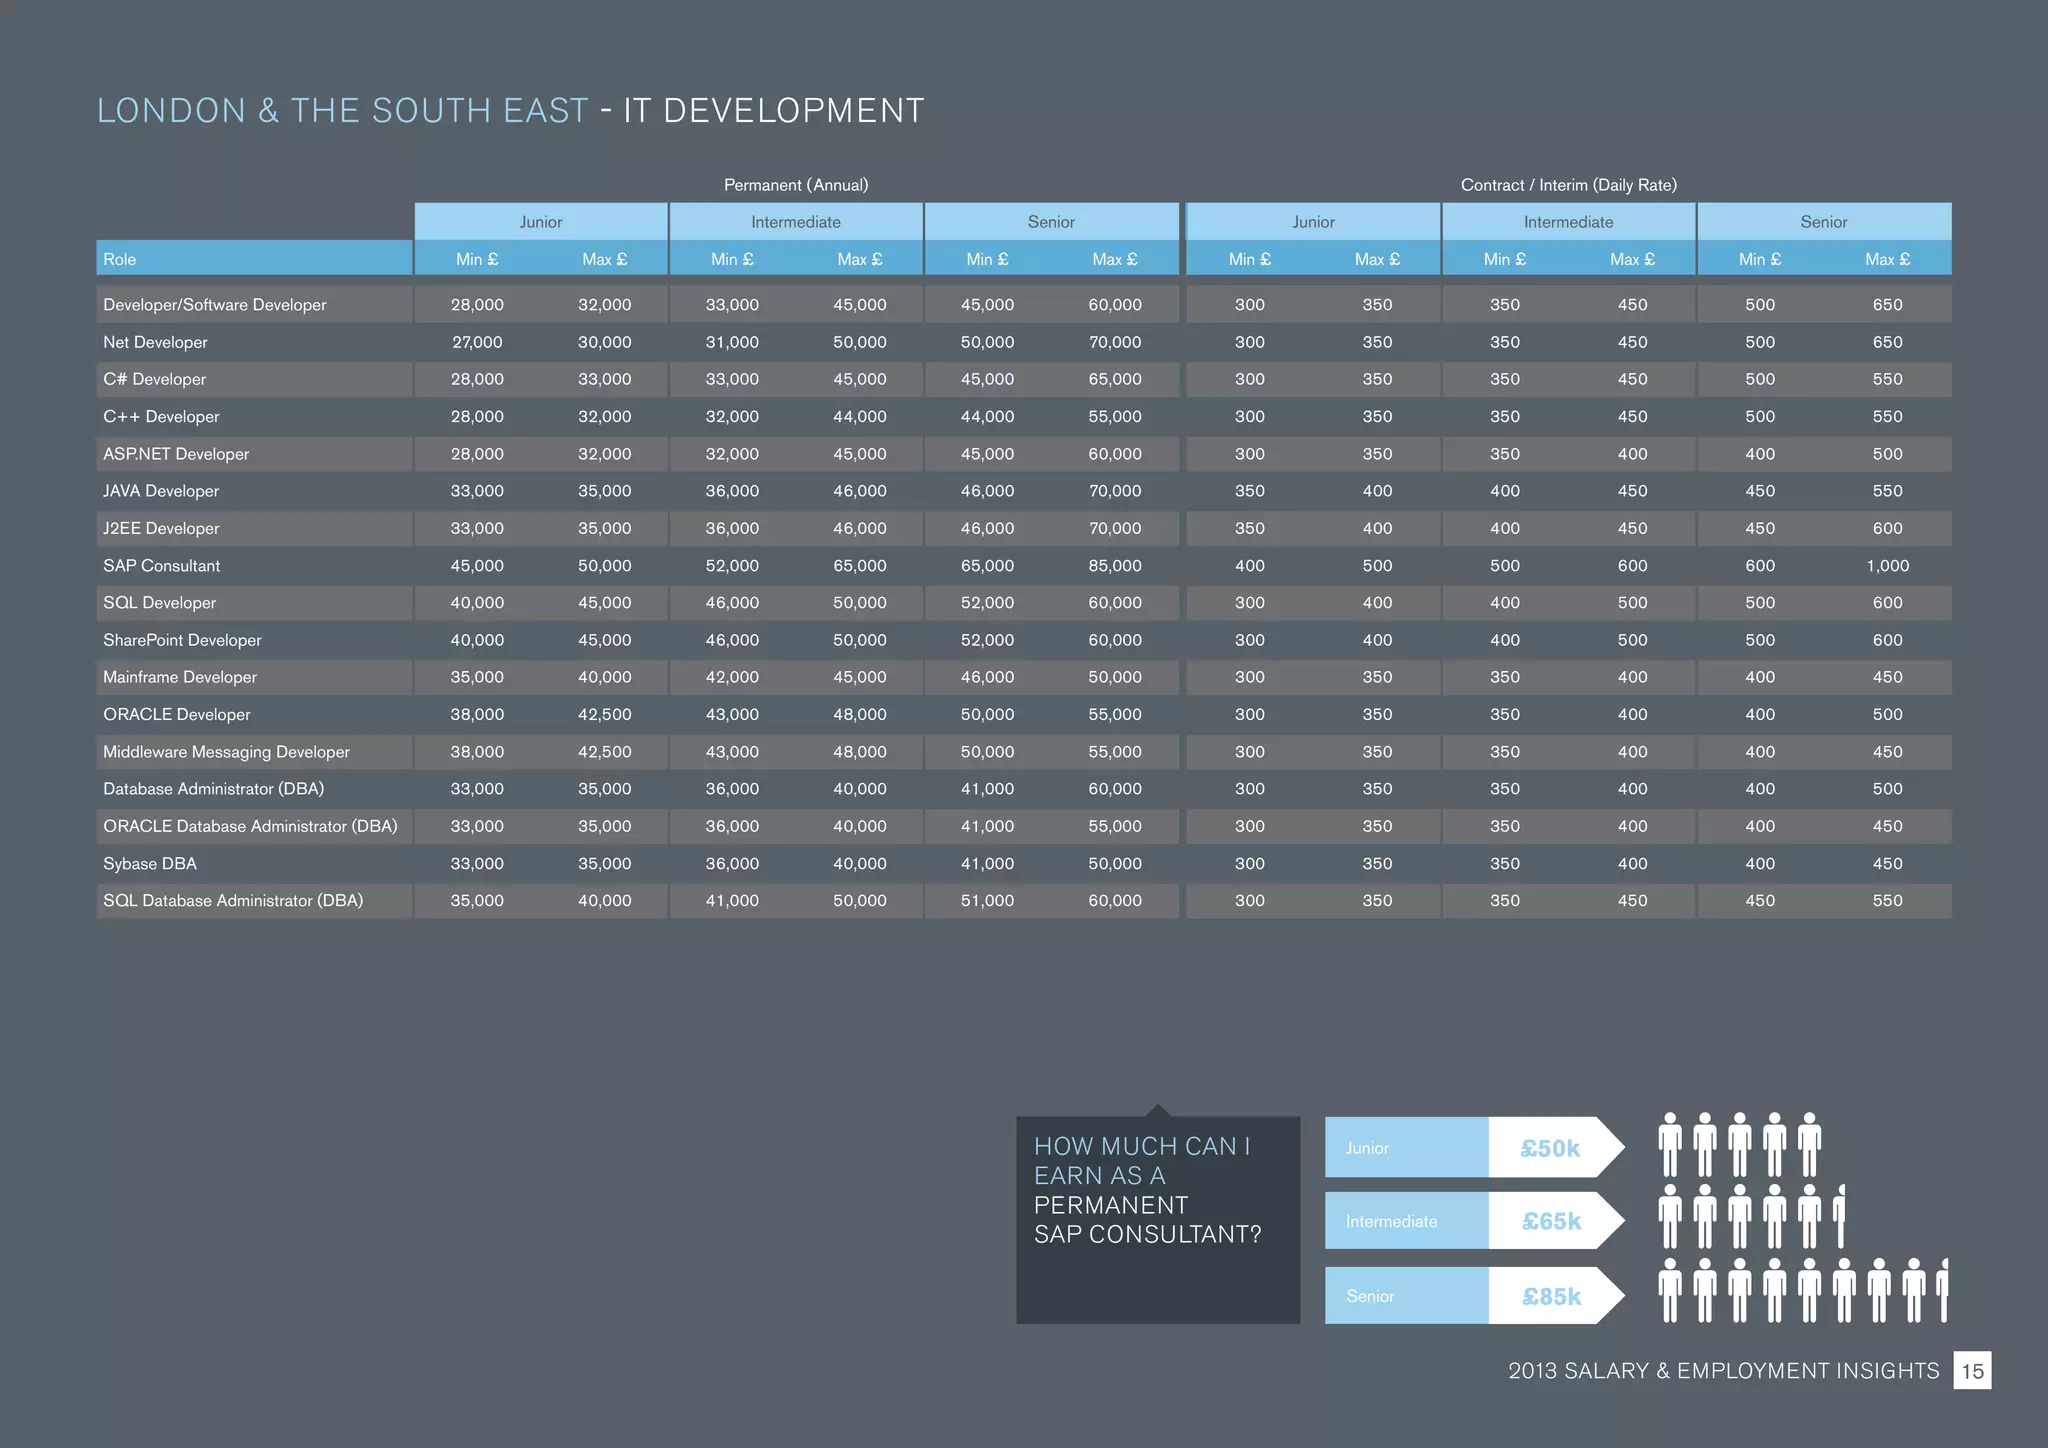Click the SAP Consultant row label
The image size is (2048, 1448).
pyautogui.click(x=162, y=566)
